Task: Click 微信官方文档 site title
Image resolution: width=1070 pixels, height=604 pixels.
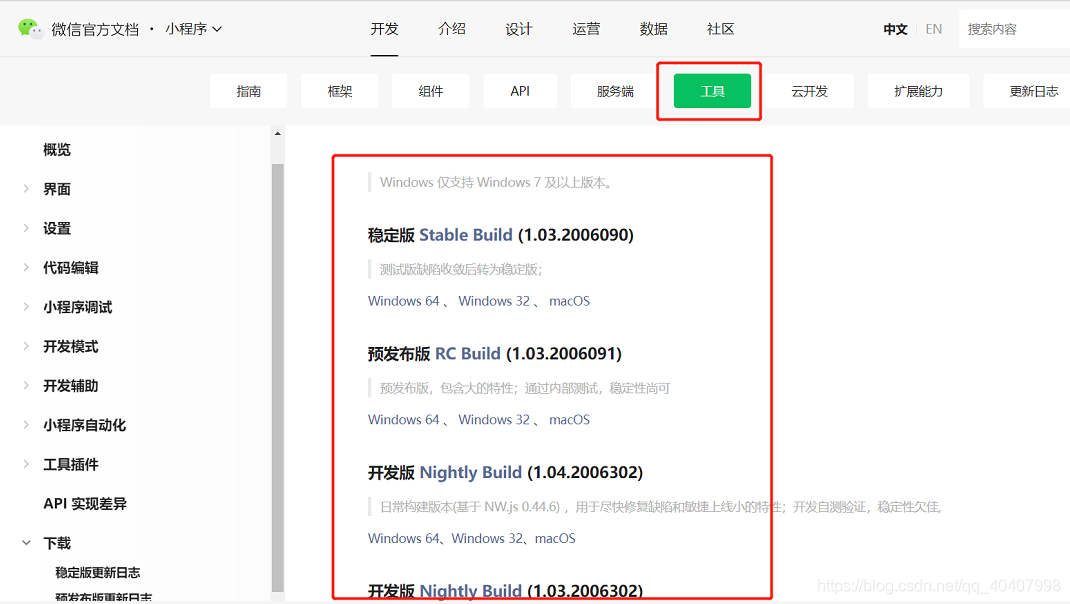Action: click(x=95, y=29)
